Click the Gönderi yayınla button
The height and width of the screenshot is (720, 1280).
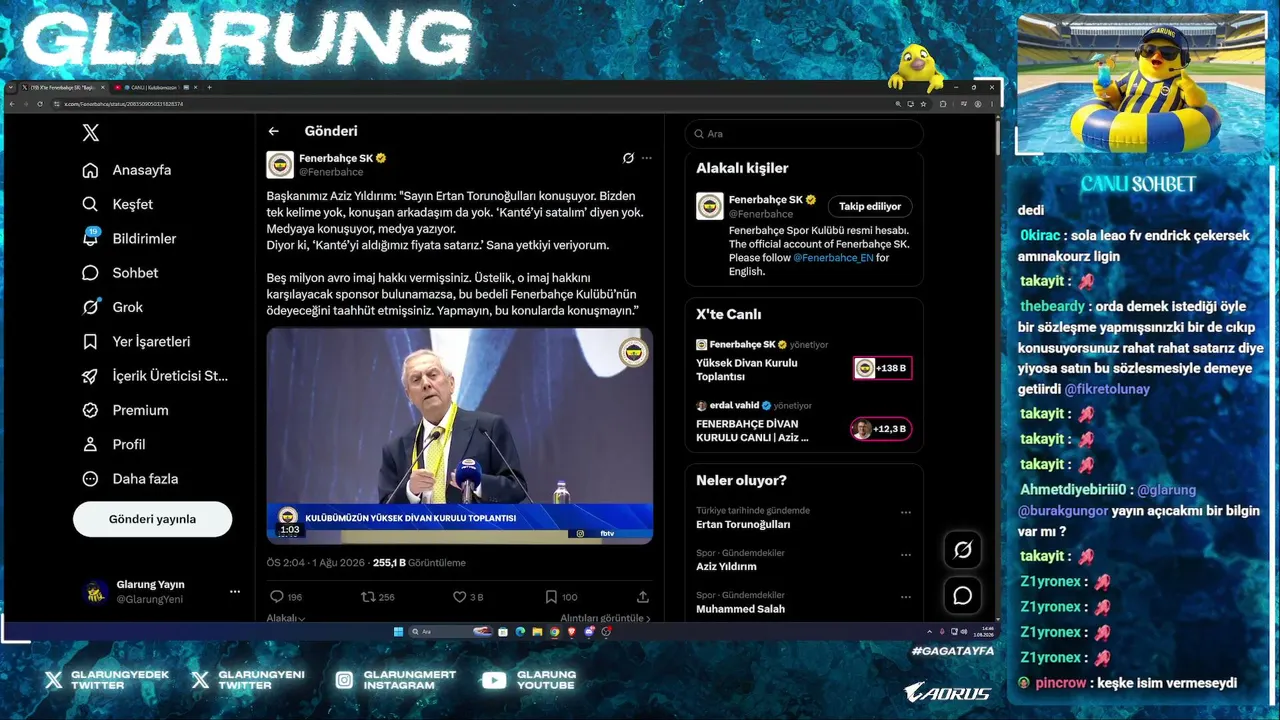pos(152,519)
